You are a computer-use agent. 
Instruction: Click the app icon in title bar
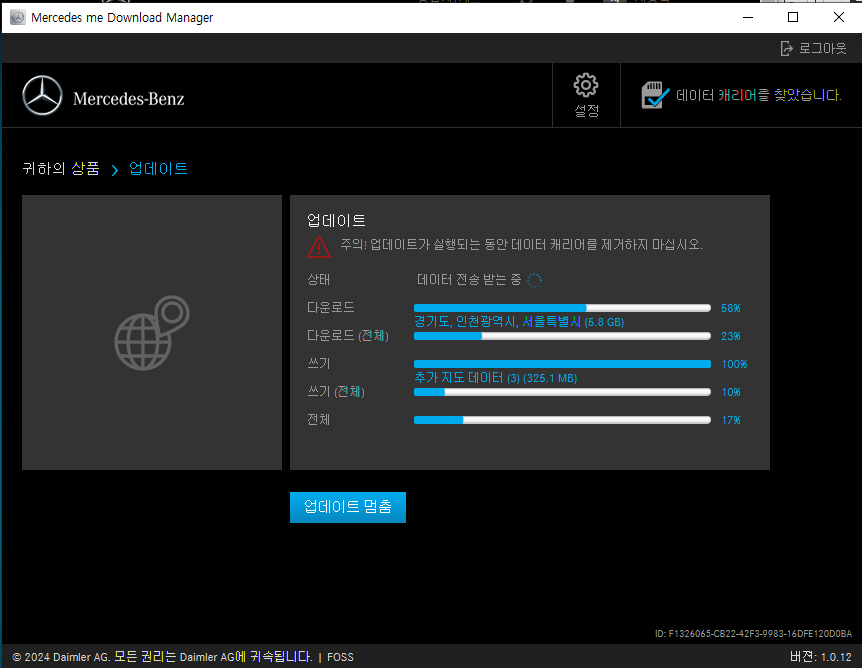pos(18,18)
